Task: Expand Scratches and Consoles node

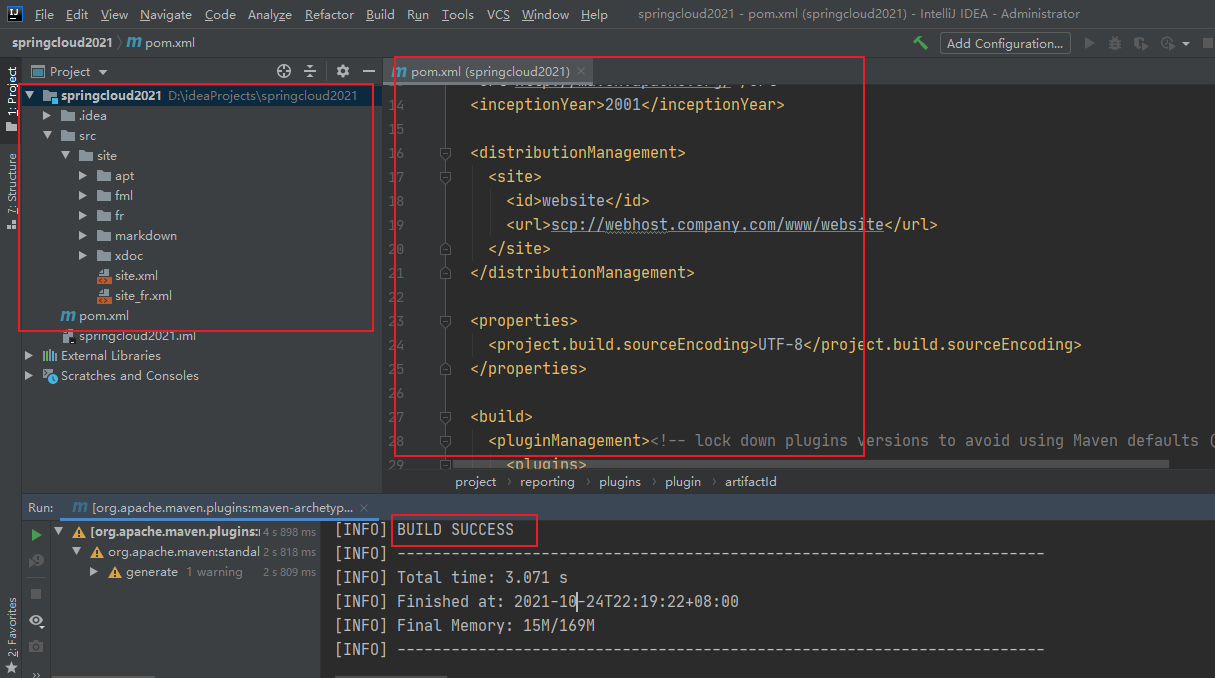Action: pyautogui.click(x=29, y=376)
